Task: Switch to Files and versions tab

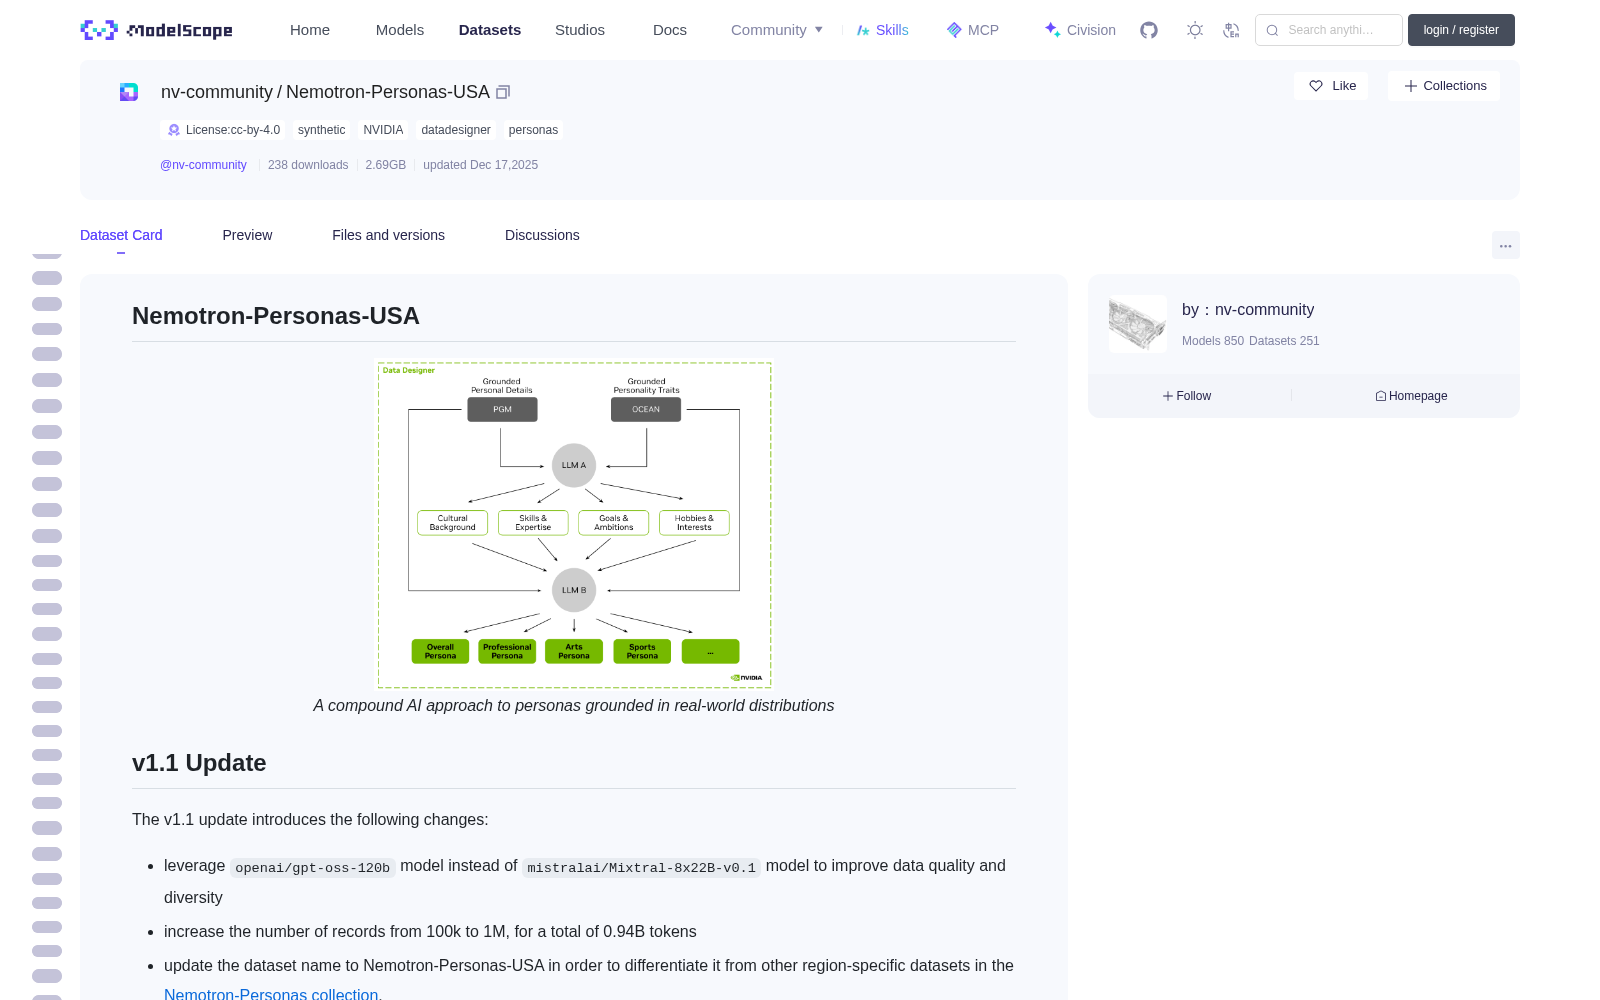Action: [388, 235]
